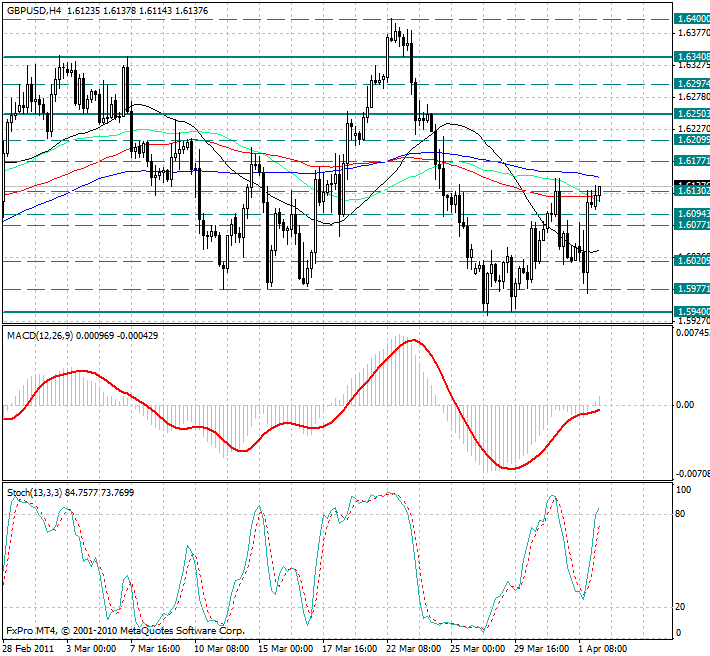Viewport: 710px width, 656px height.
Task: Click the Stochastic scale value 0
Action: point(678,633)
